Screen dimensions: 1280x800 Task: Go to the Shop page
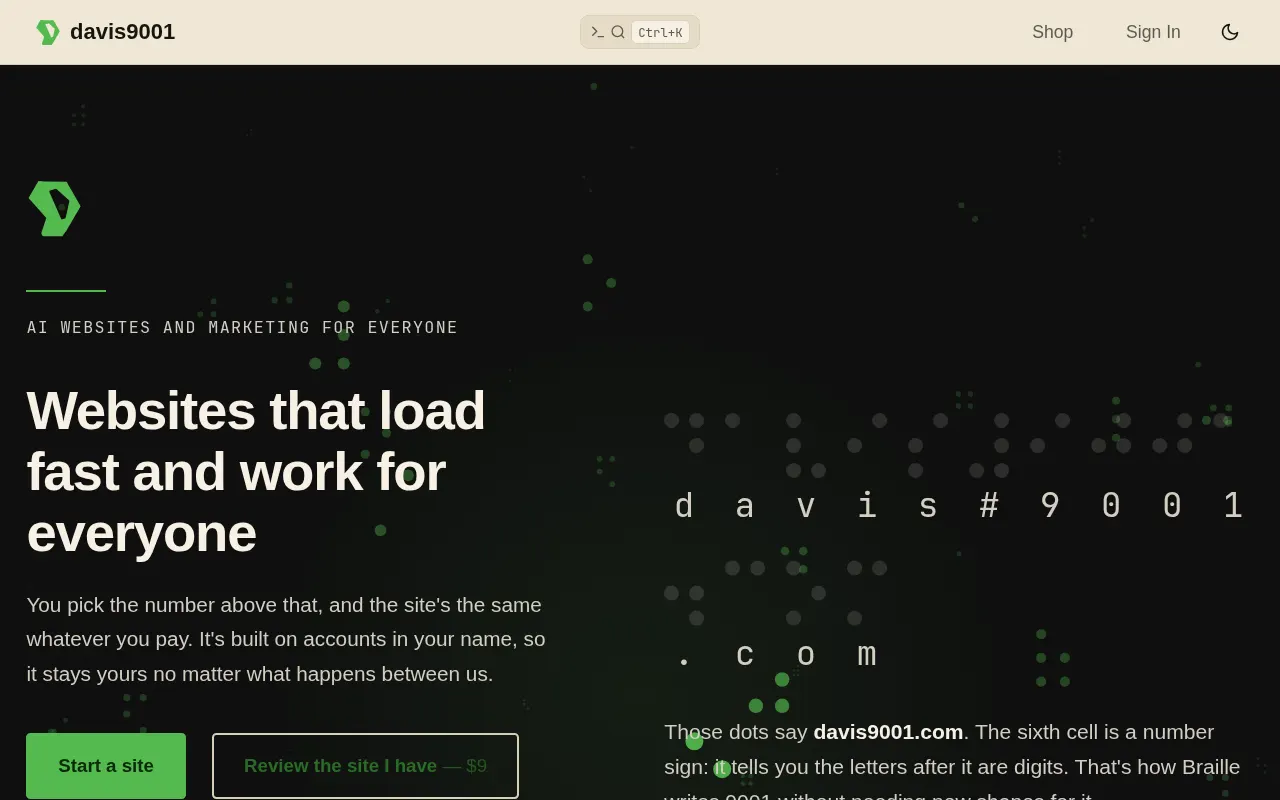[x=1052, y=32]
